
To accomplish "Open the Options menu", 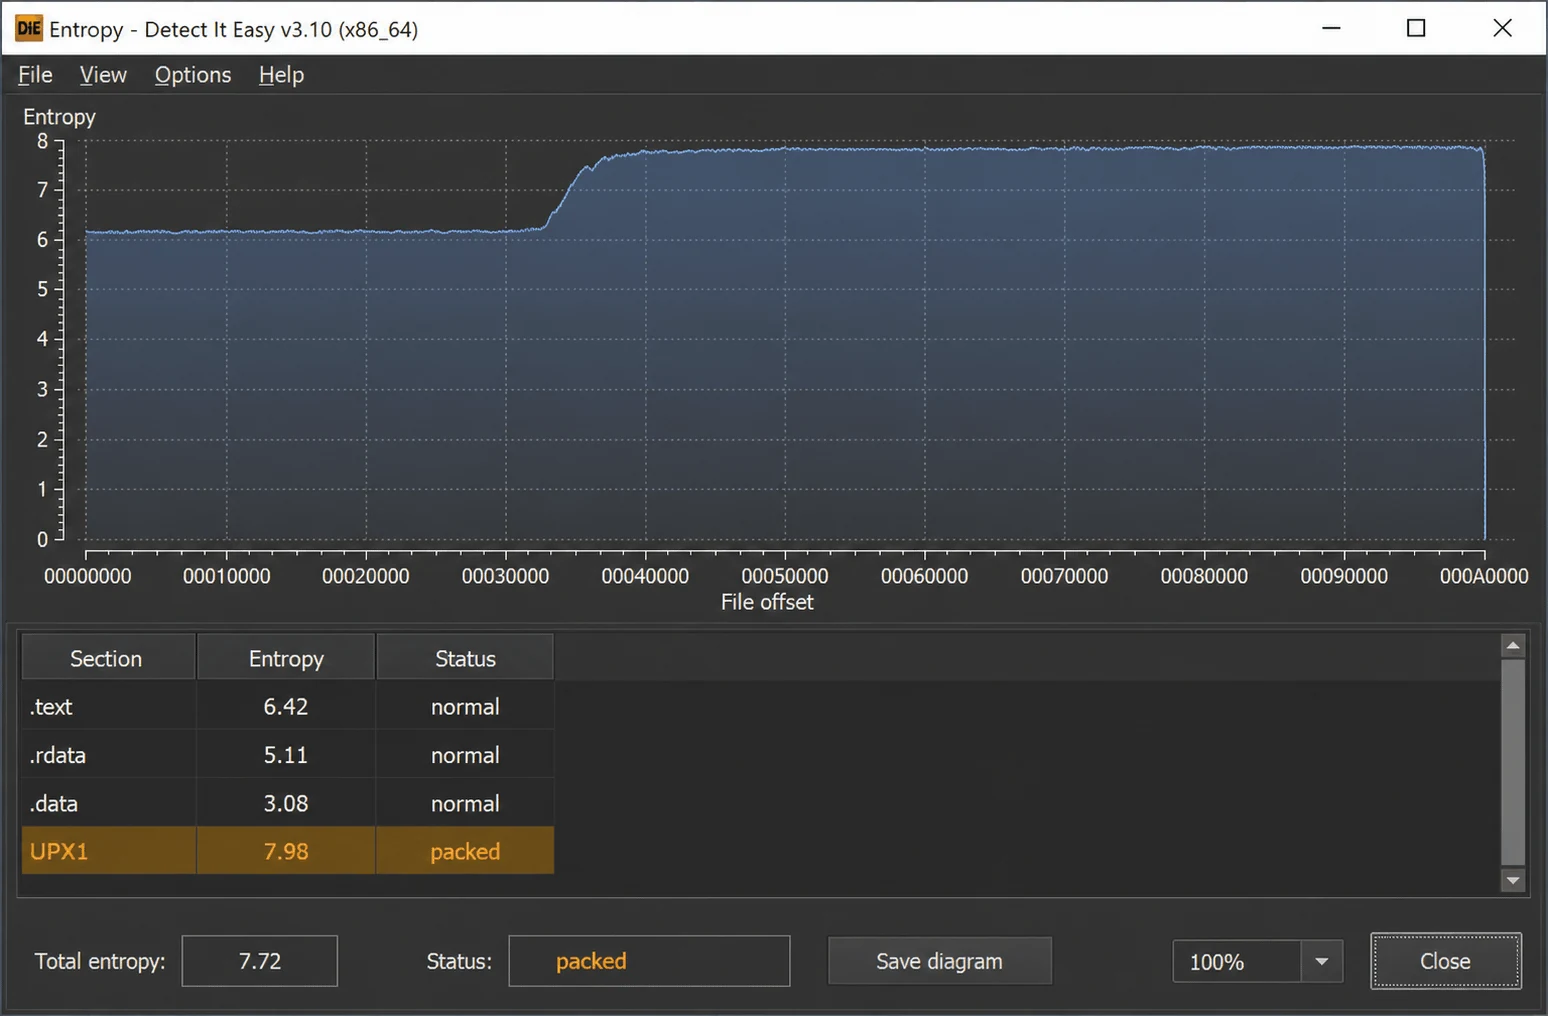I will 193,75.
